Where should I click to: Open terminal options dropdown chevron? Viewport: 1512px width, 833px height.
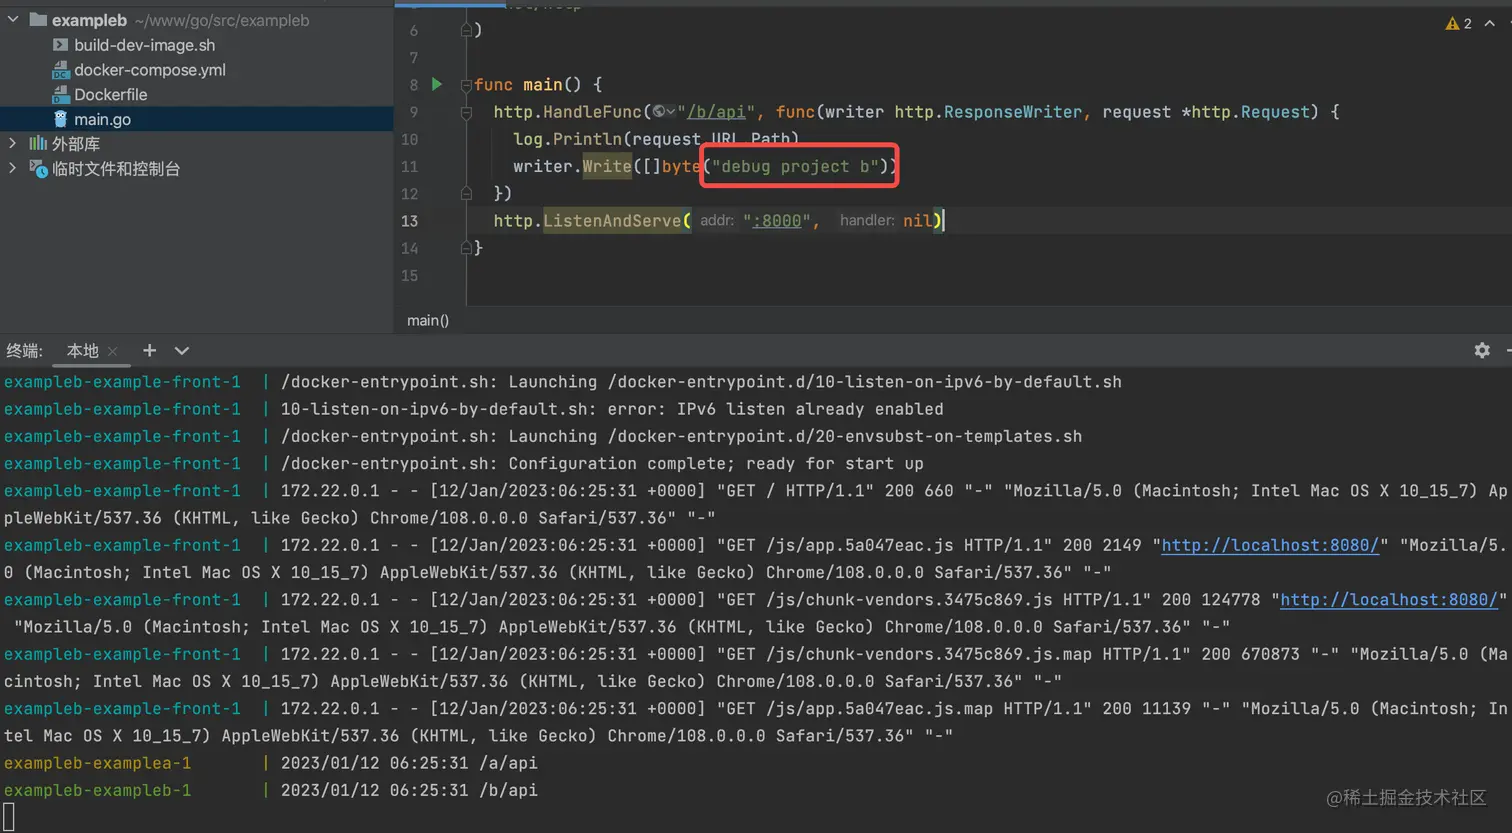point(181,351)
